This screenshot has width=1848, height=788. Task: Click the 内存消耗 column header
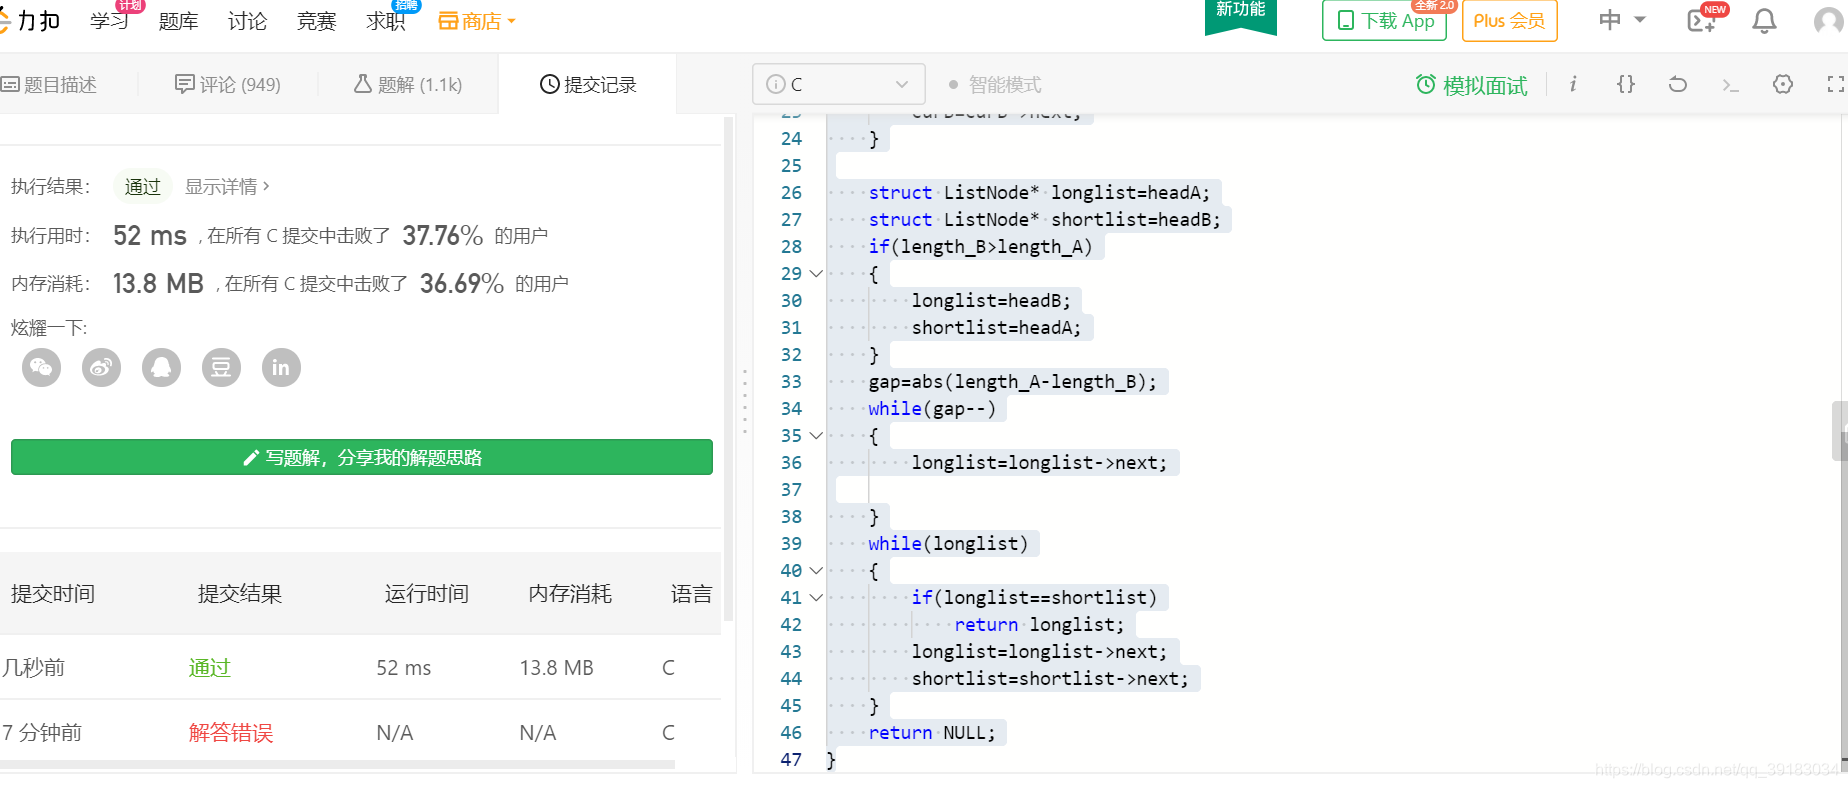(570, 594)
